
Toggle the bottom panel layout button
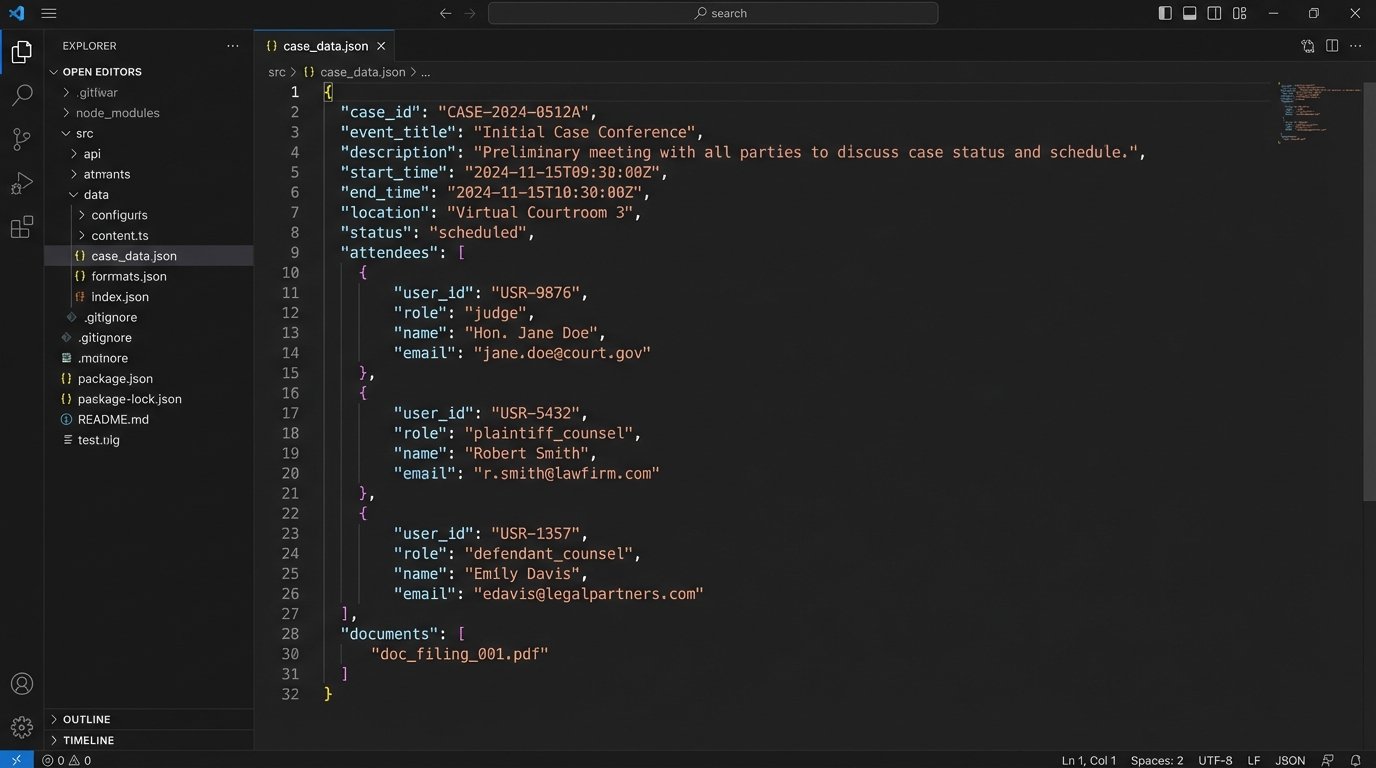coord(1190,13)
